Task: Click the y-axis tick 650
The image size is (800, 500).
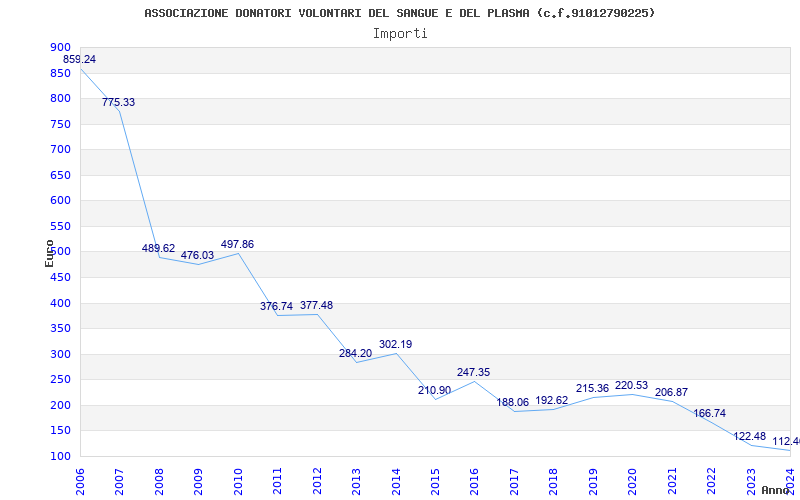Action: [60, 175]
